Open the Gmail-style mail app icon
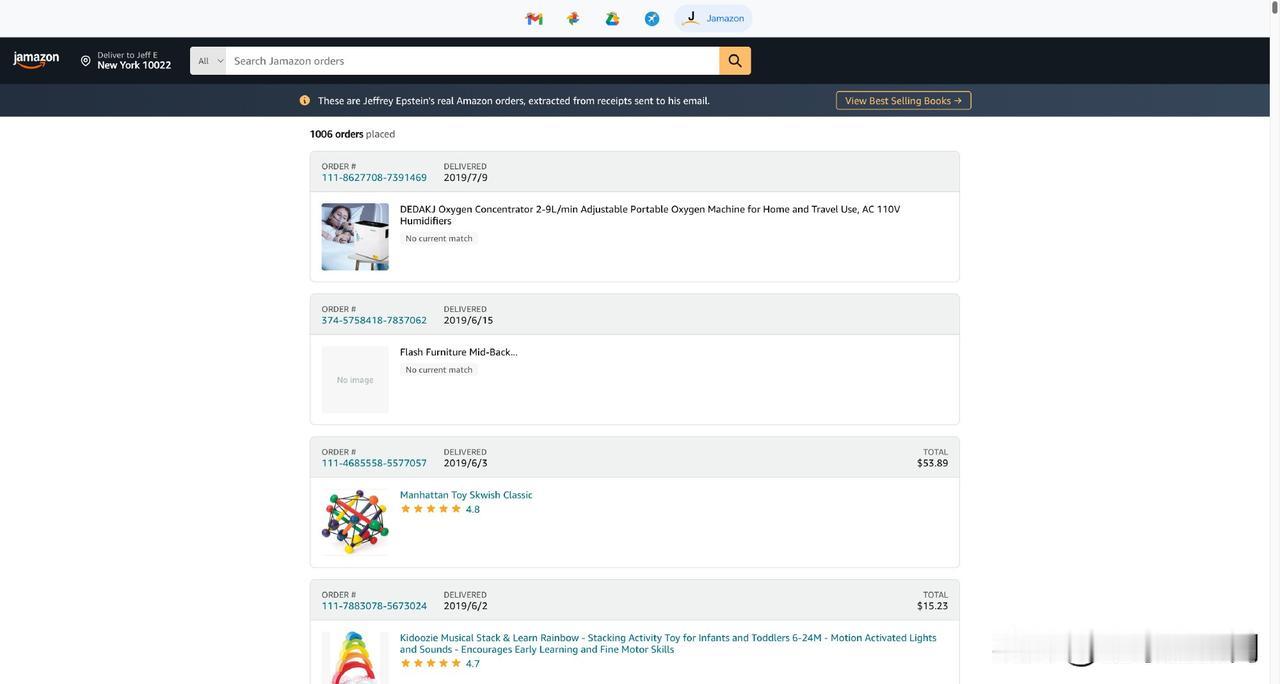This screenshot has height=684, width=1280. point(534,18)
